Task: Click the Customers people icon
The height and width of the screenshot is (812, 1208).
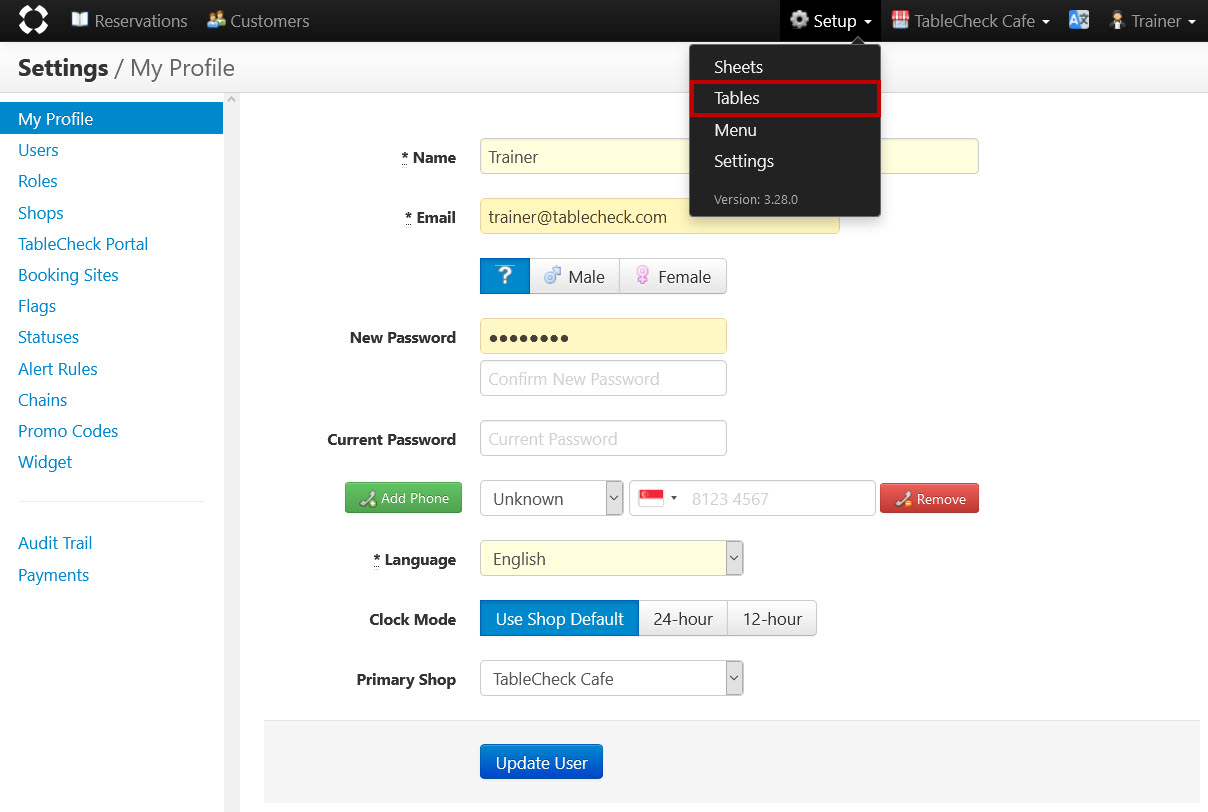Action: pos(216,20)
